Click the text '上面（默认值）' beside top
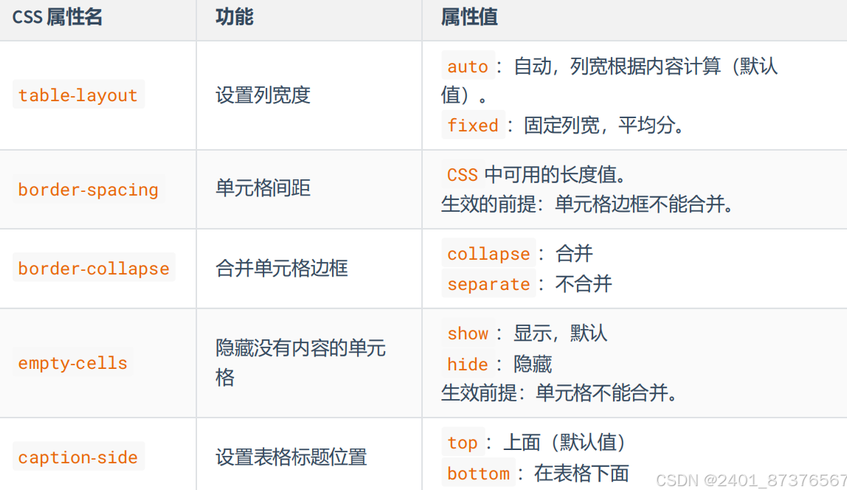This screenshot has height=490, width=847. pyautogui.click(x=564, y=442)
